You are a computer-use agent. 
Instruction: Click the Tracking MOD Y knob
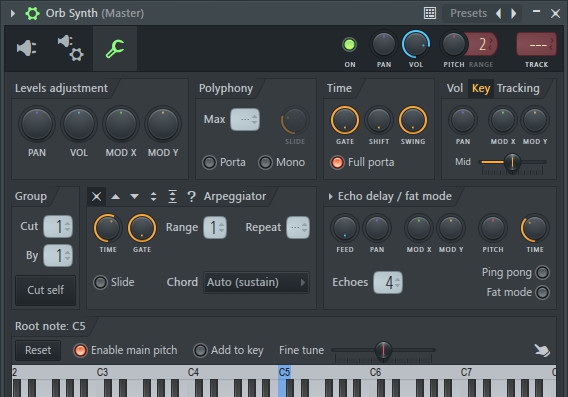click(535, 120)
